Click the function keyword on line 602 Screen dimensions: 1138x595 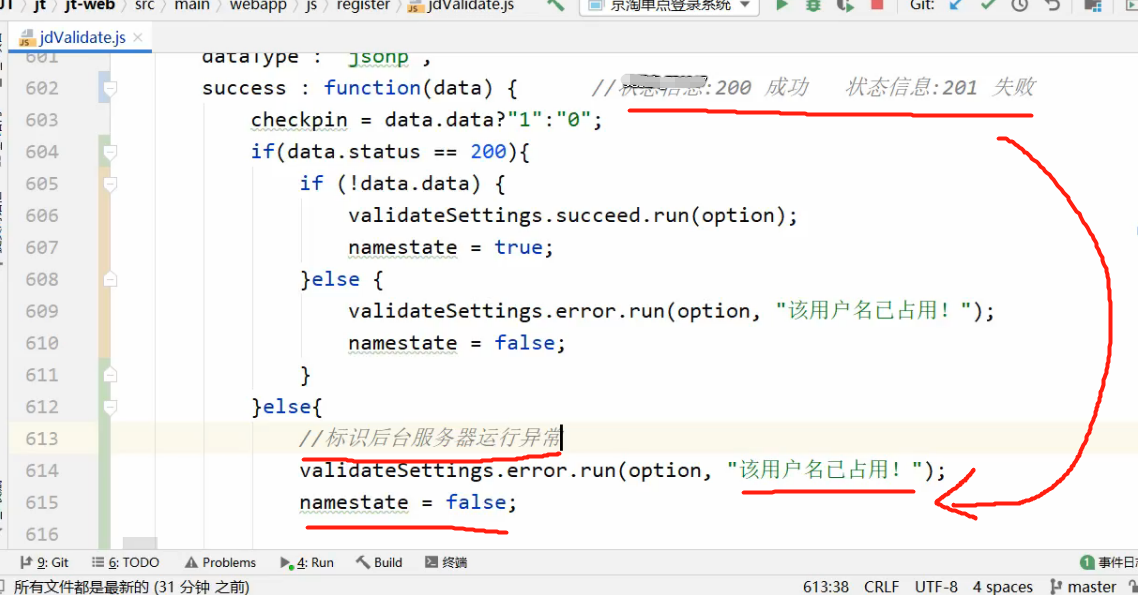tap(372, 88)
